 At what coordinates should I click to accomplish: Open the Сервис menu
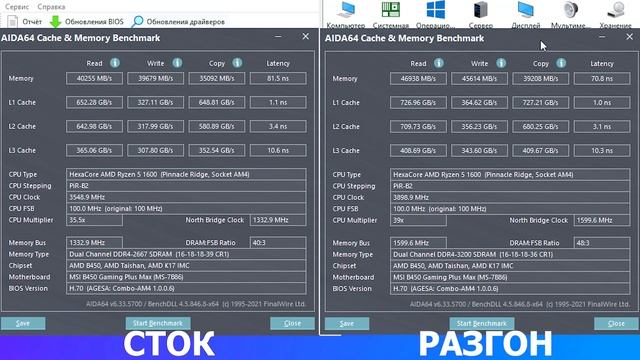click(17, 7)
